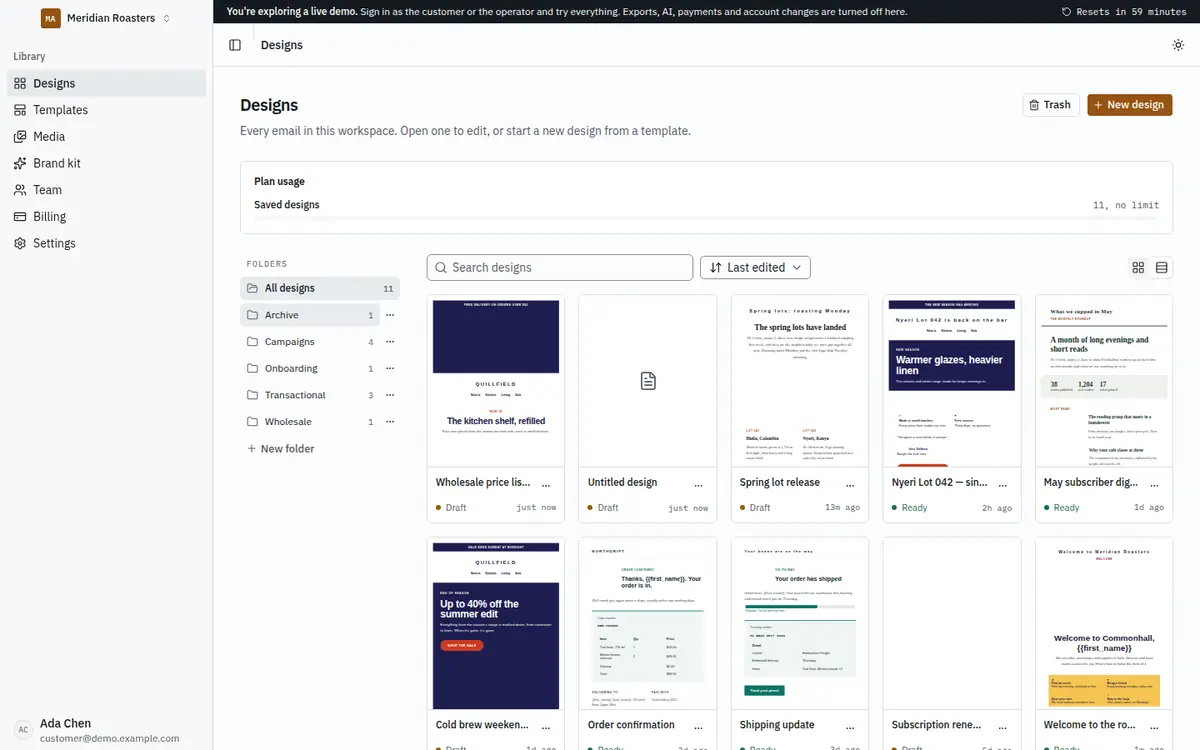
Task: Toggle the light/dark theme sun icon
Action: click(x=1178, y=45)
